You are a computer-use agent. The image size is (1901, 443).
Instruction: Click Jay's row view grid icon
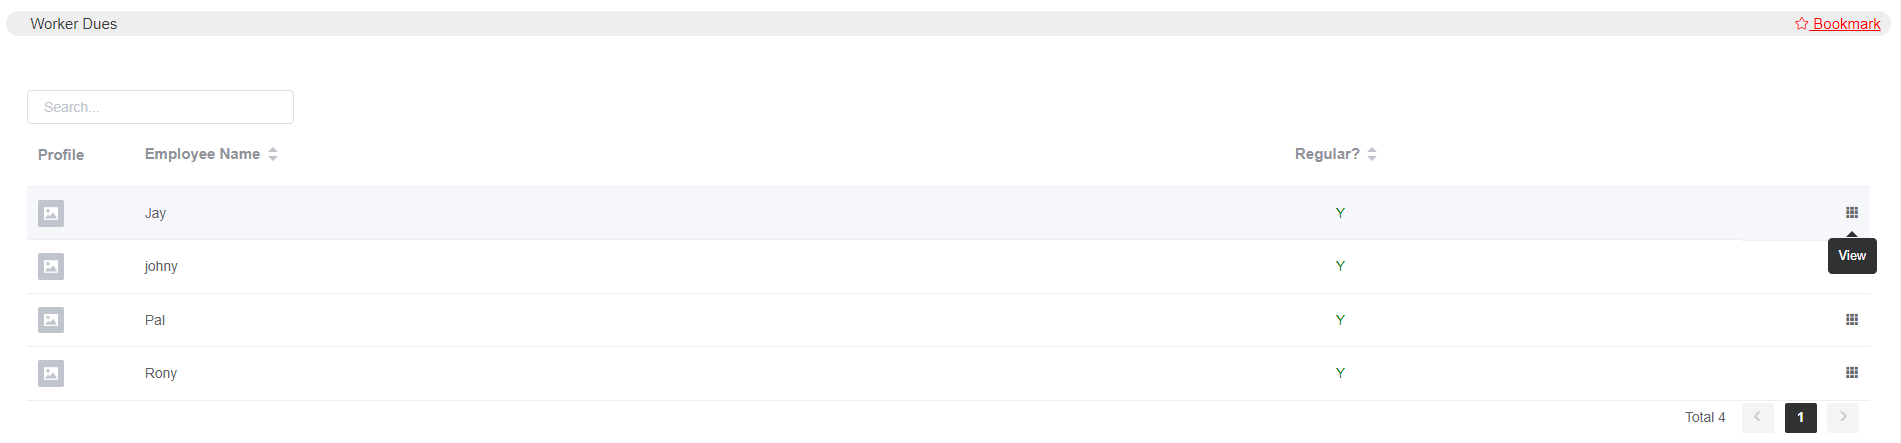1851,212
